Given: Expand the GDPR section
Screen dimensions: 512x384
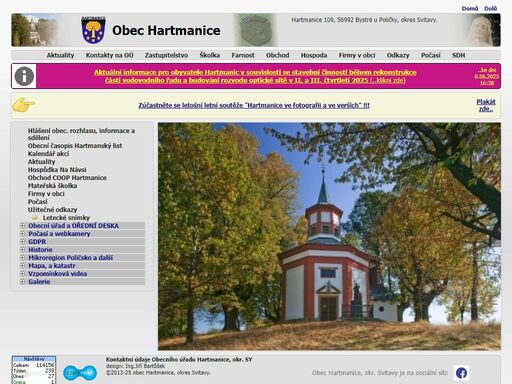Looking at the screenshot, I should click(x=82, y=242).
